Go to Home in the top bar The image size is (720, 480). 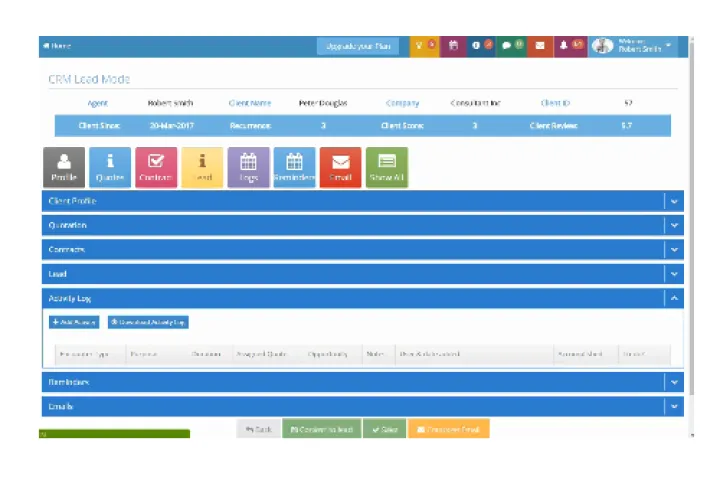coord(56,46)
